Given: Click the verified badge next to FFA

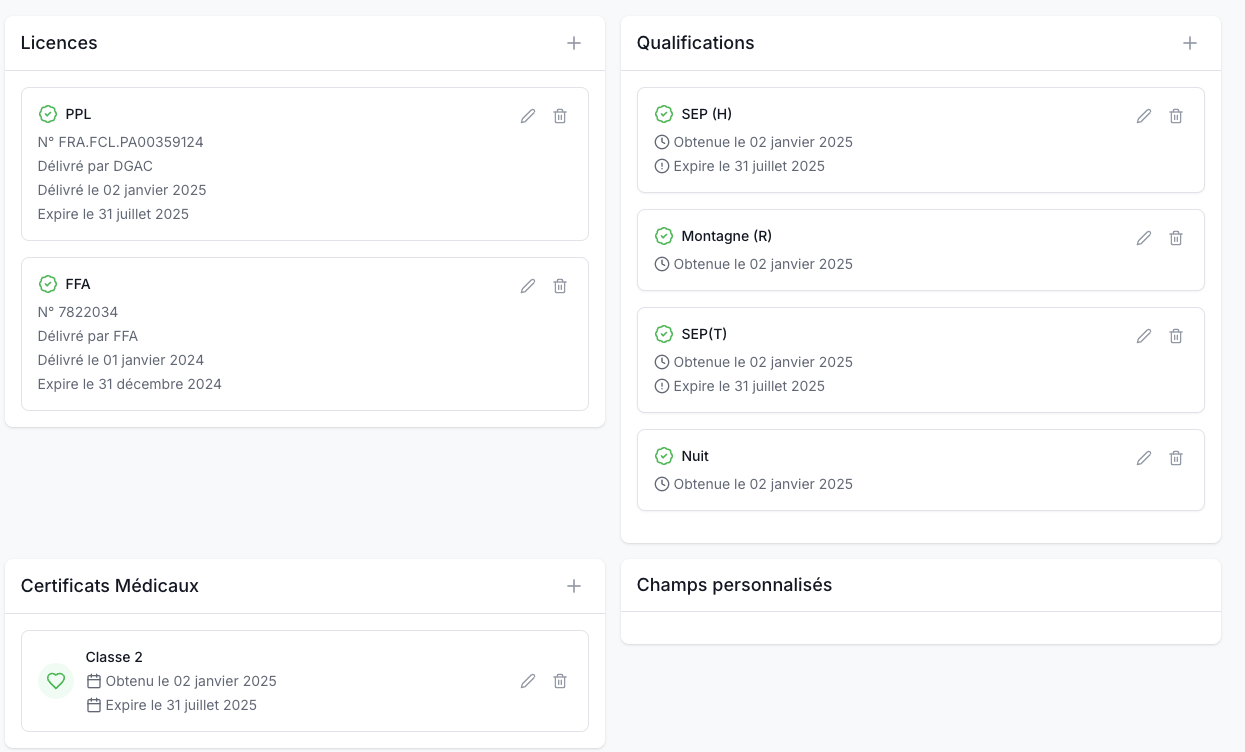Looking at the screenshot, I should 48,284.
